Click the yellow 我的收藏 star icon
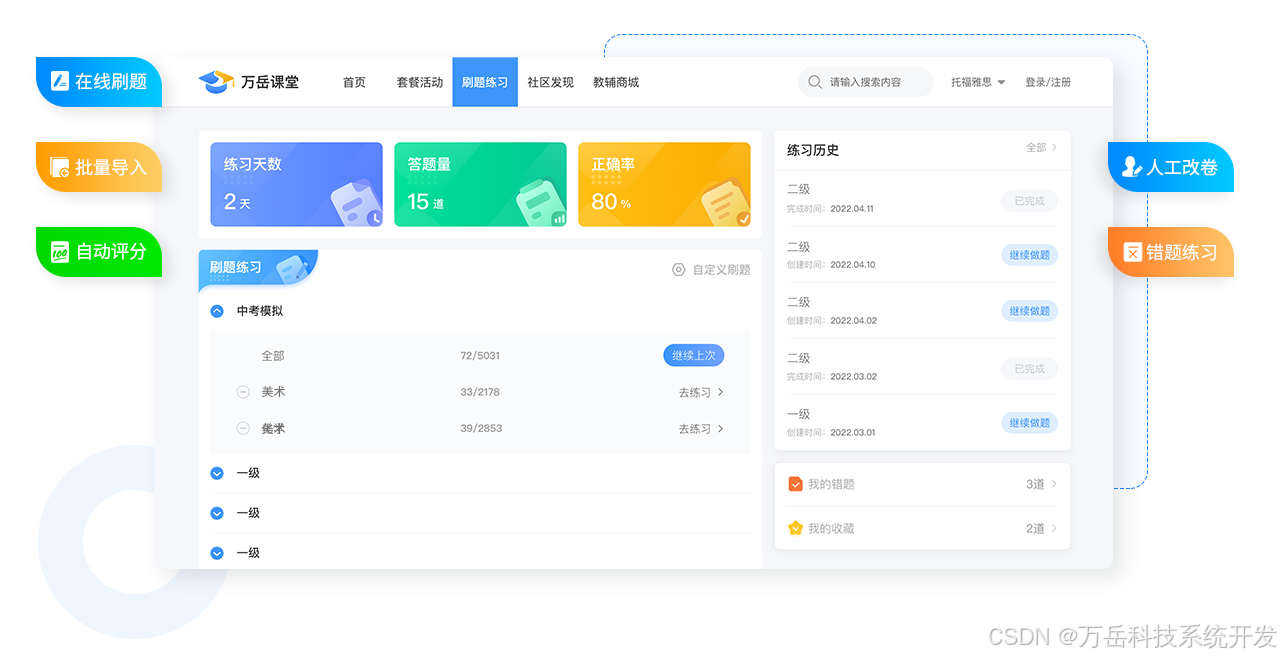The width and height of the screenshot is (1281, 658). 796,528
